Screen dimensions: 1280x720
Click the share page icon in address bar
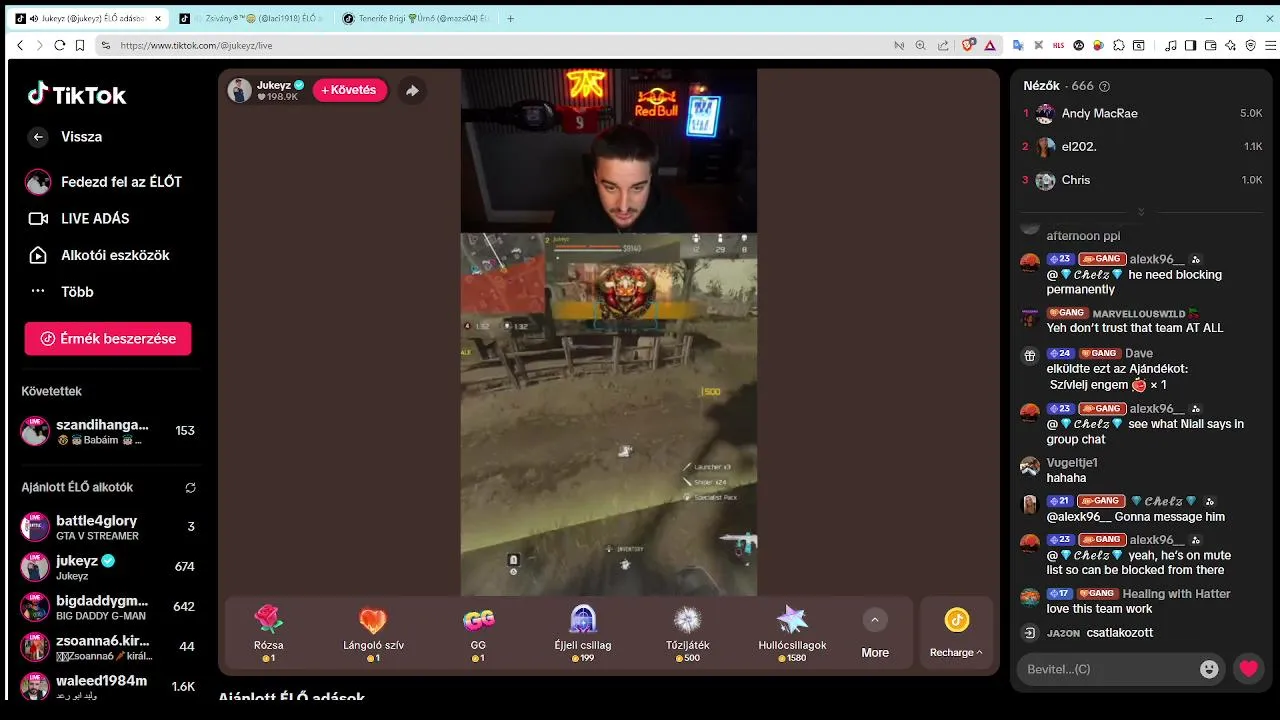943,45
